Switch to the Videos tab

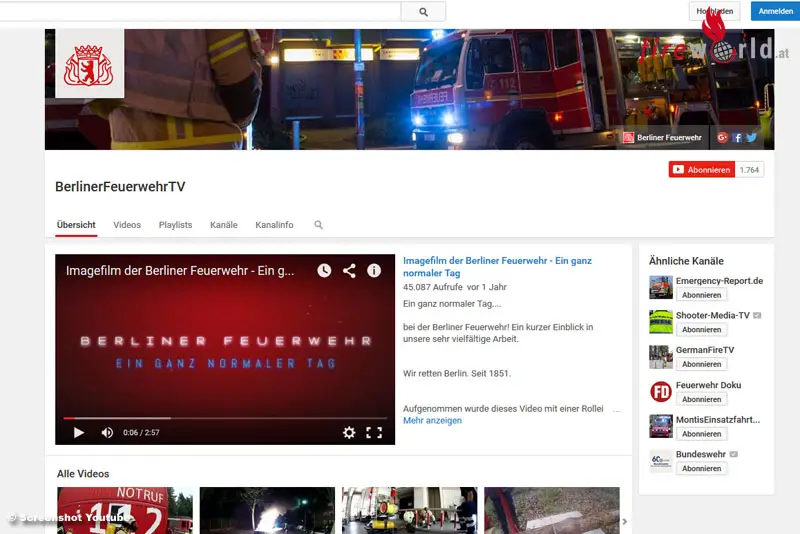(127, 225)
